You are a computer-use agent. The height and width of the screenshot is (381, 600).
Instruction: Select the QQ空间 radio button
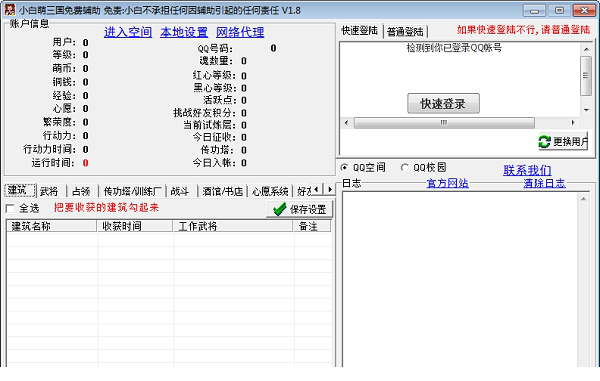tap(344, 167)
